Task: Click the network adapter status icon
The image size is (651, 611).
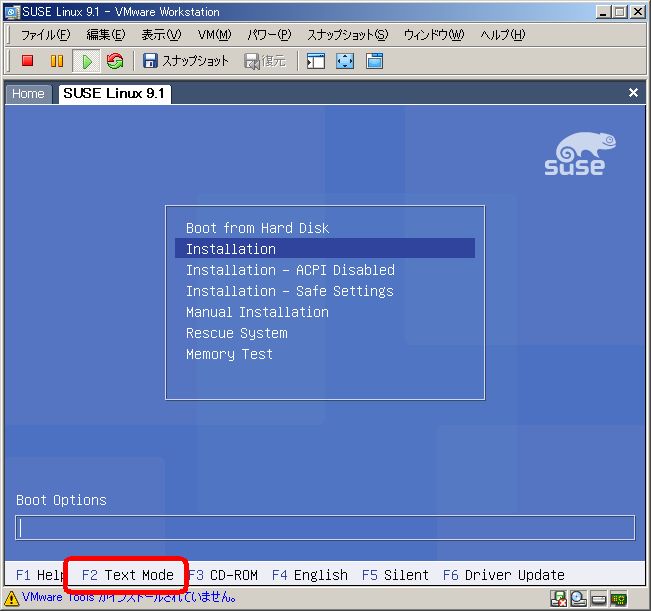Action: (619, 599)
